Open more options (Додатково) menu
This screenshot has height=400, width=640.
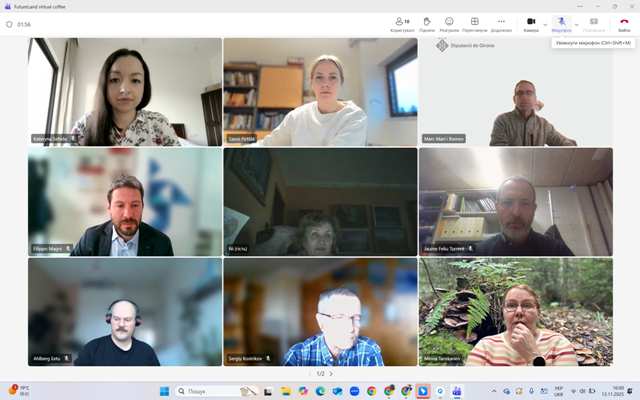501,22
